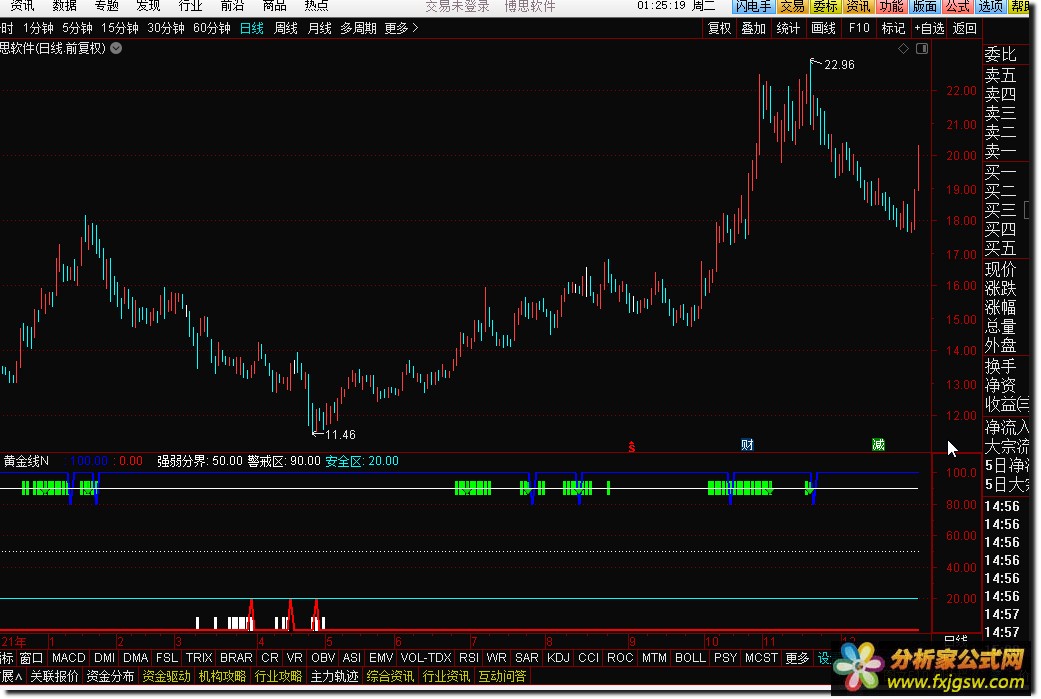Open 互动问答 bottom tab
This screenshot has width=1041, height=699.
click(x=503, y=676)
